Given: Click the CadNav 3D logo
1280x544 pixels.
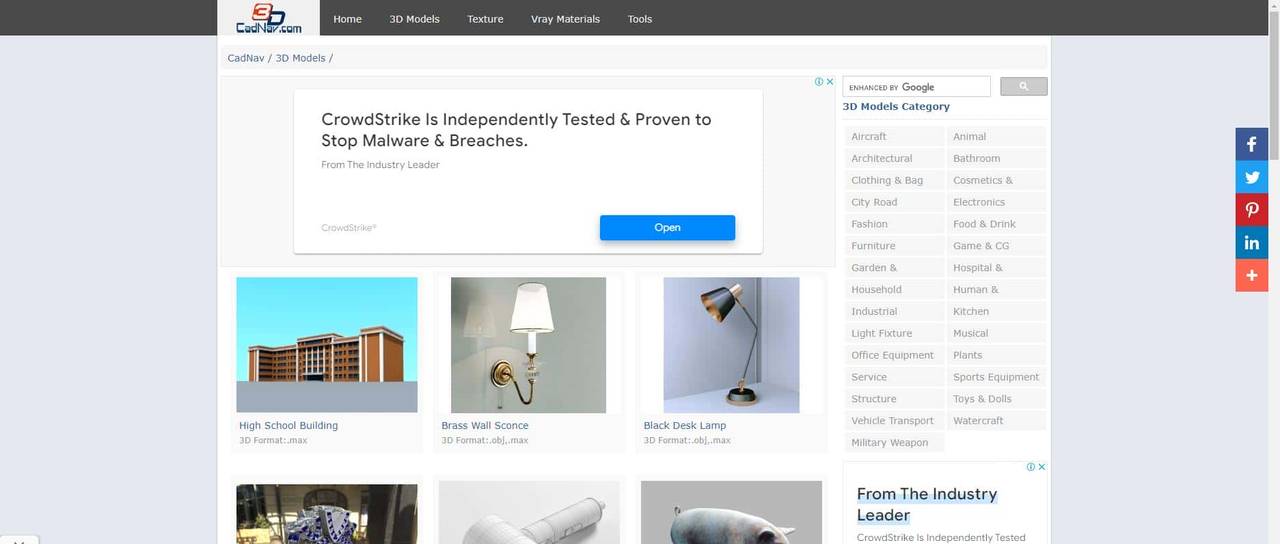Looking at the screenshot, I should (x=269, y=18).
